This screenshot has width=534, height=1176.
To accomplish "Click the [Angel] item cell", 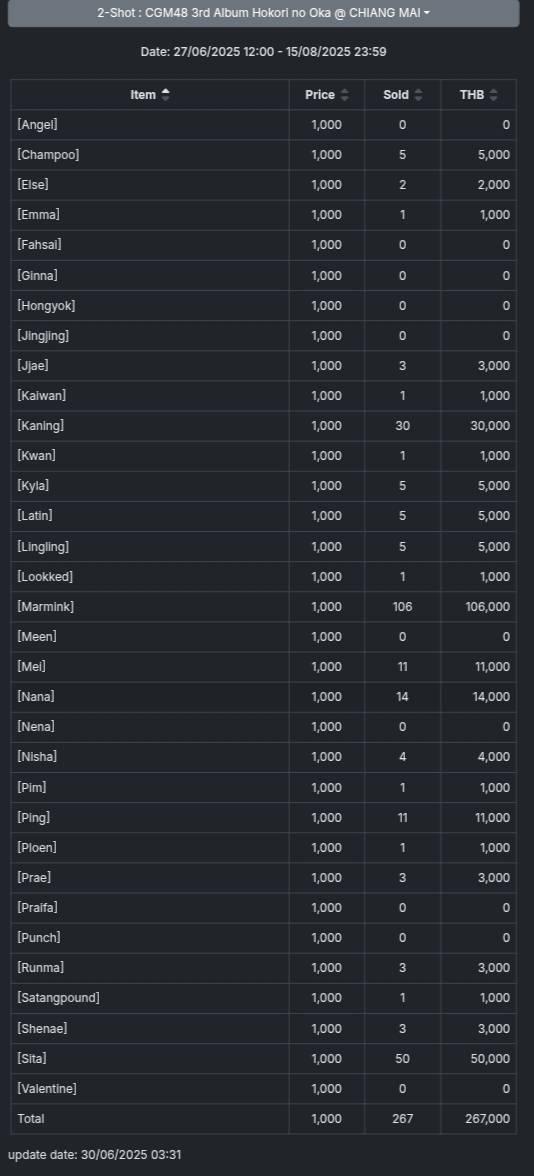I will point(150,124).
